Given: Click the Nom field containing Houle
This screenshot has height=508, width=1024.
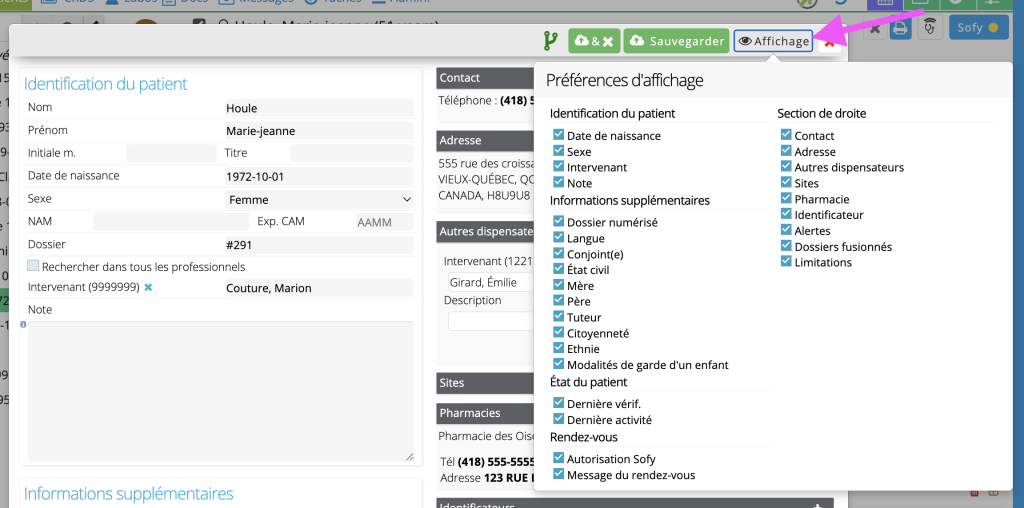Looking at the screenshot, I should pyautogui.click(x=319, y=108).
